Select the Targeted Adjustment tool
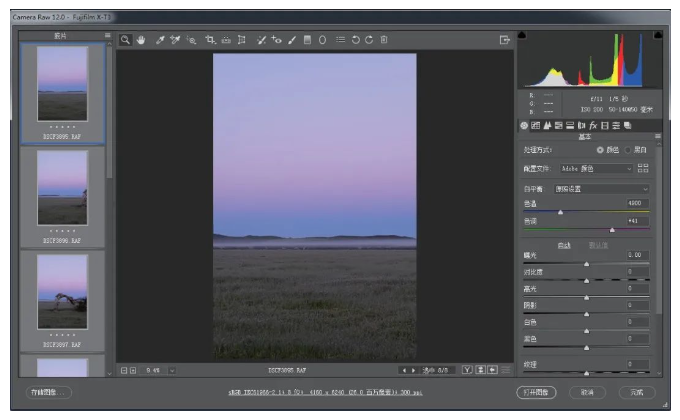The image size is (680, 420). pyautogui.click(x=191, y=40)
